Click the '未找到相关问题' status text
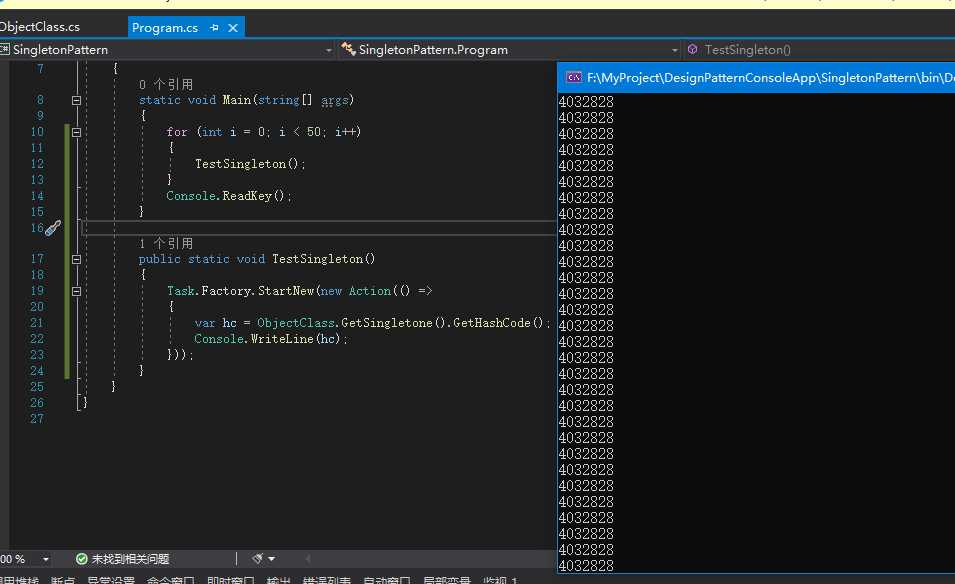Image resolution: width=955 pixels, height=584 pixels. pyautogui.click(x=130, y=559)
